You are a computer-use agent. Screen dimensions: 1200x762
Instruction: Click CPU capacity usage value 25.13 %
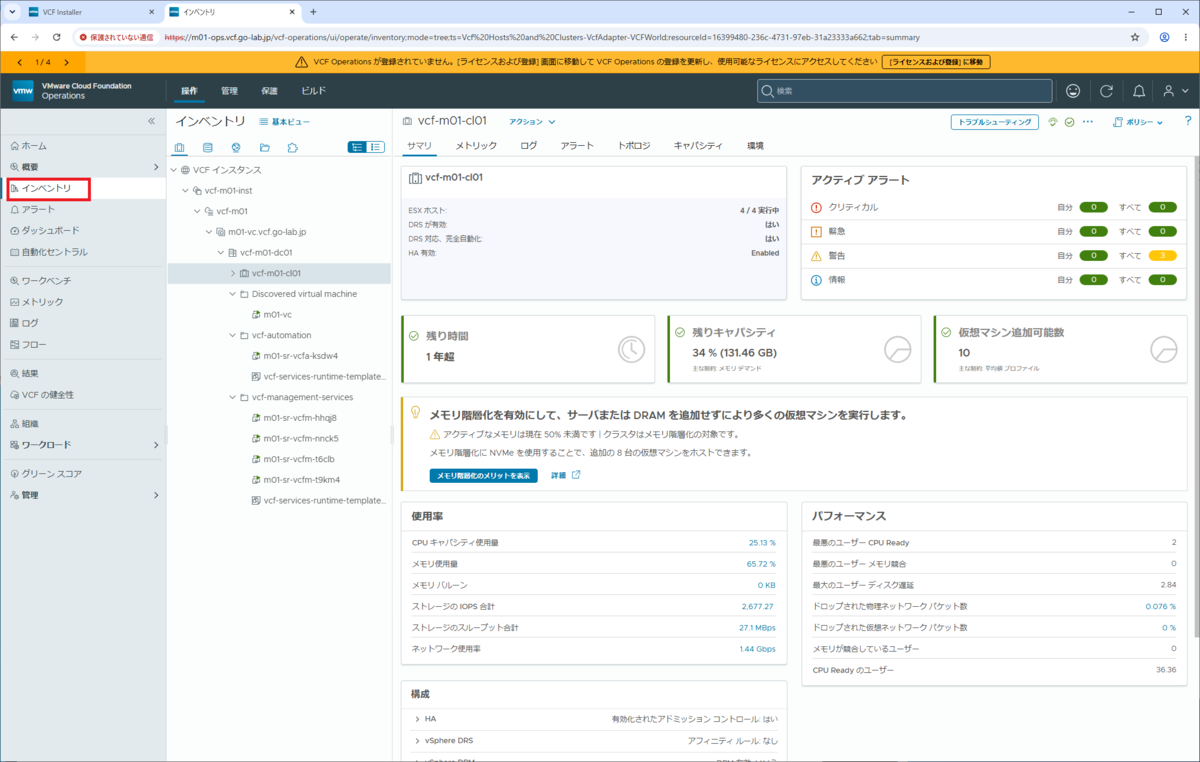click(762, 542)
